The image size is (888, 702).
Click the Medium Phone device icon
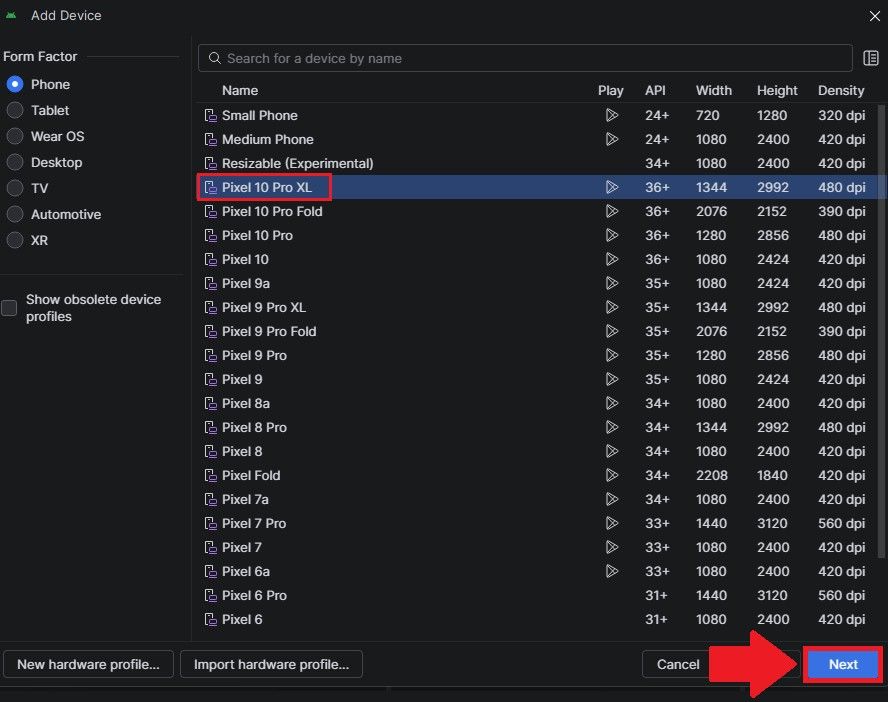pos(211,139)
